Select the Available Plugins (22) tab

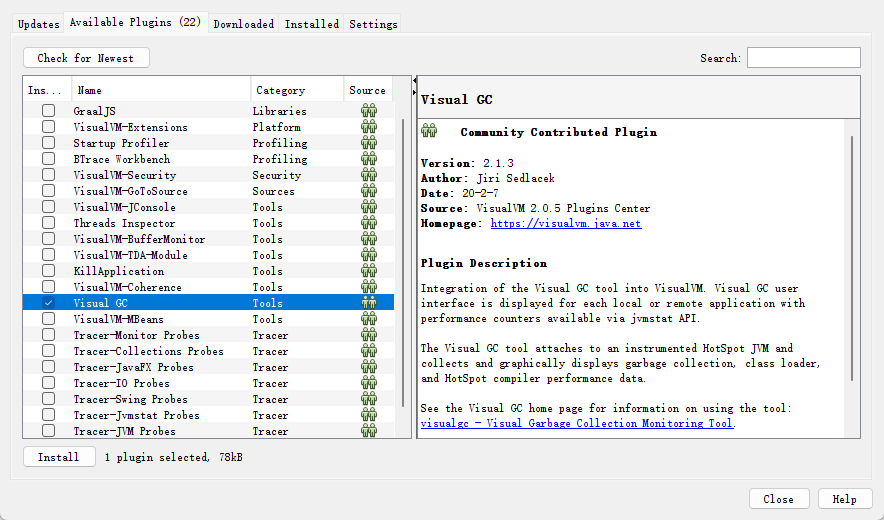(x=135, y=23)
